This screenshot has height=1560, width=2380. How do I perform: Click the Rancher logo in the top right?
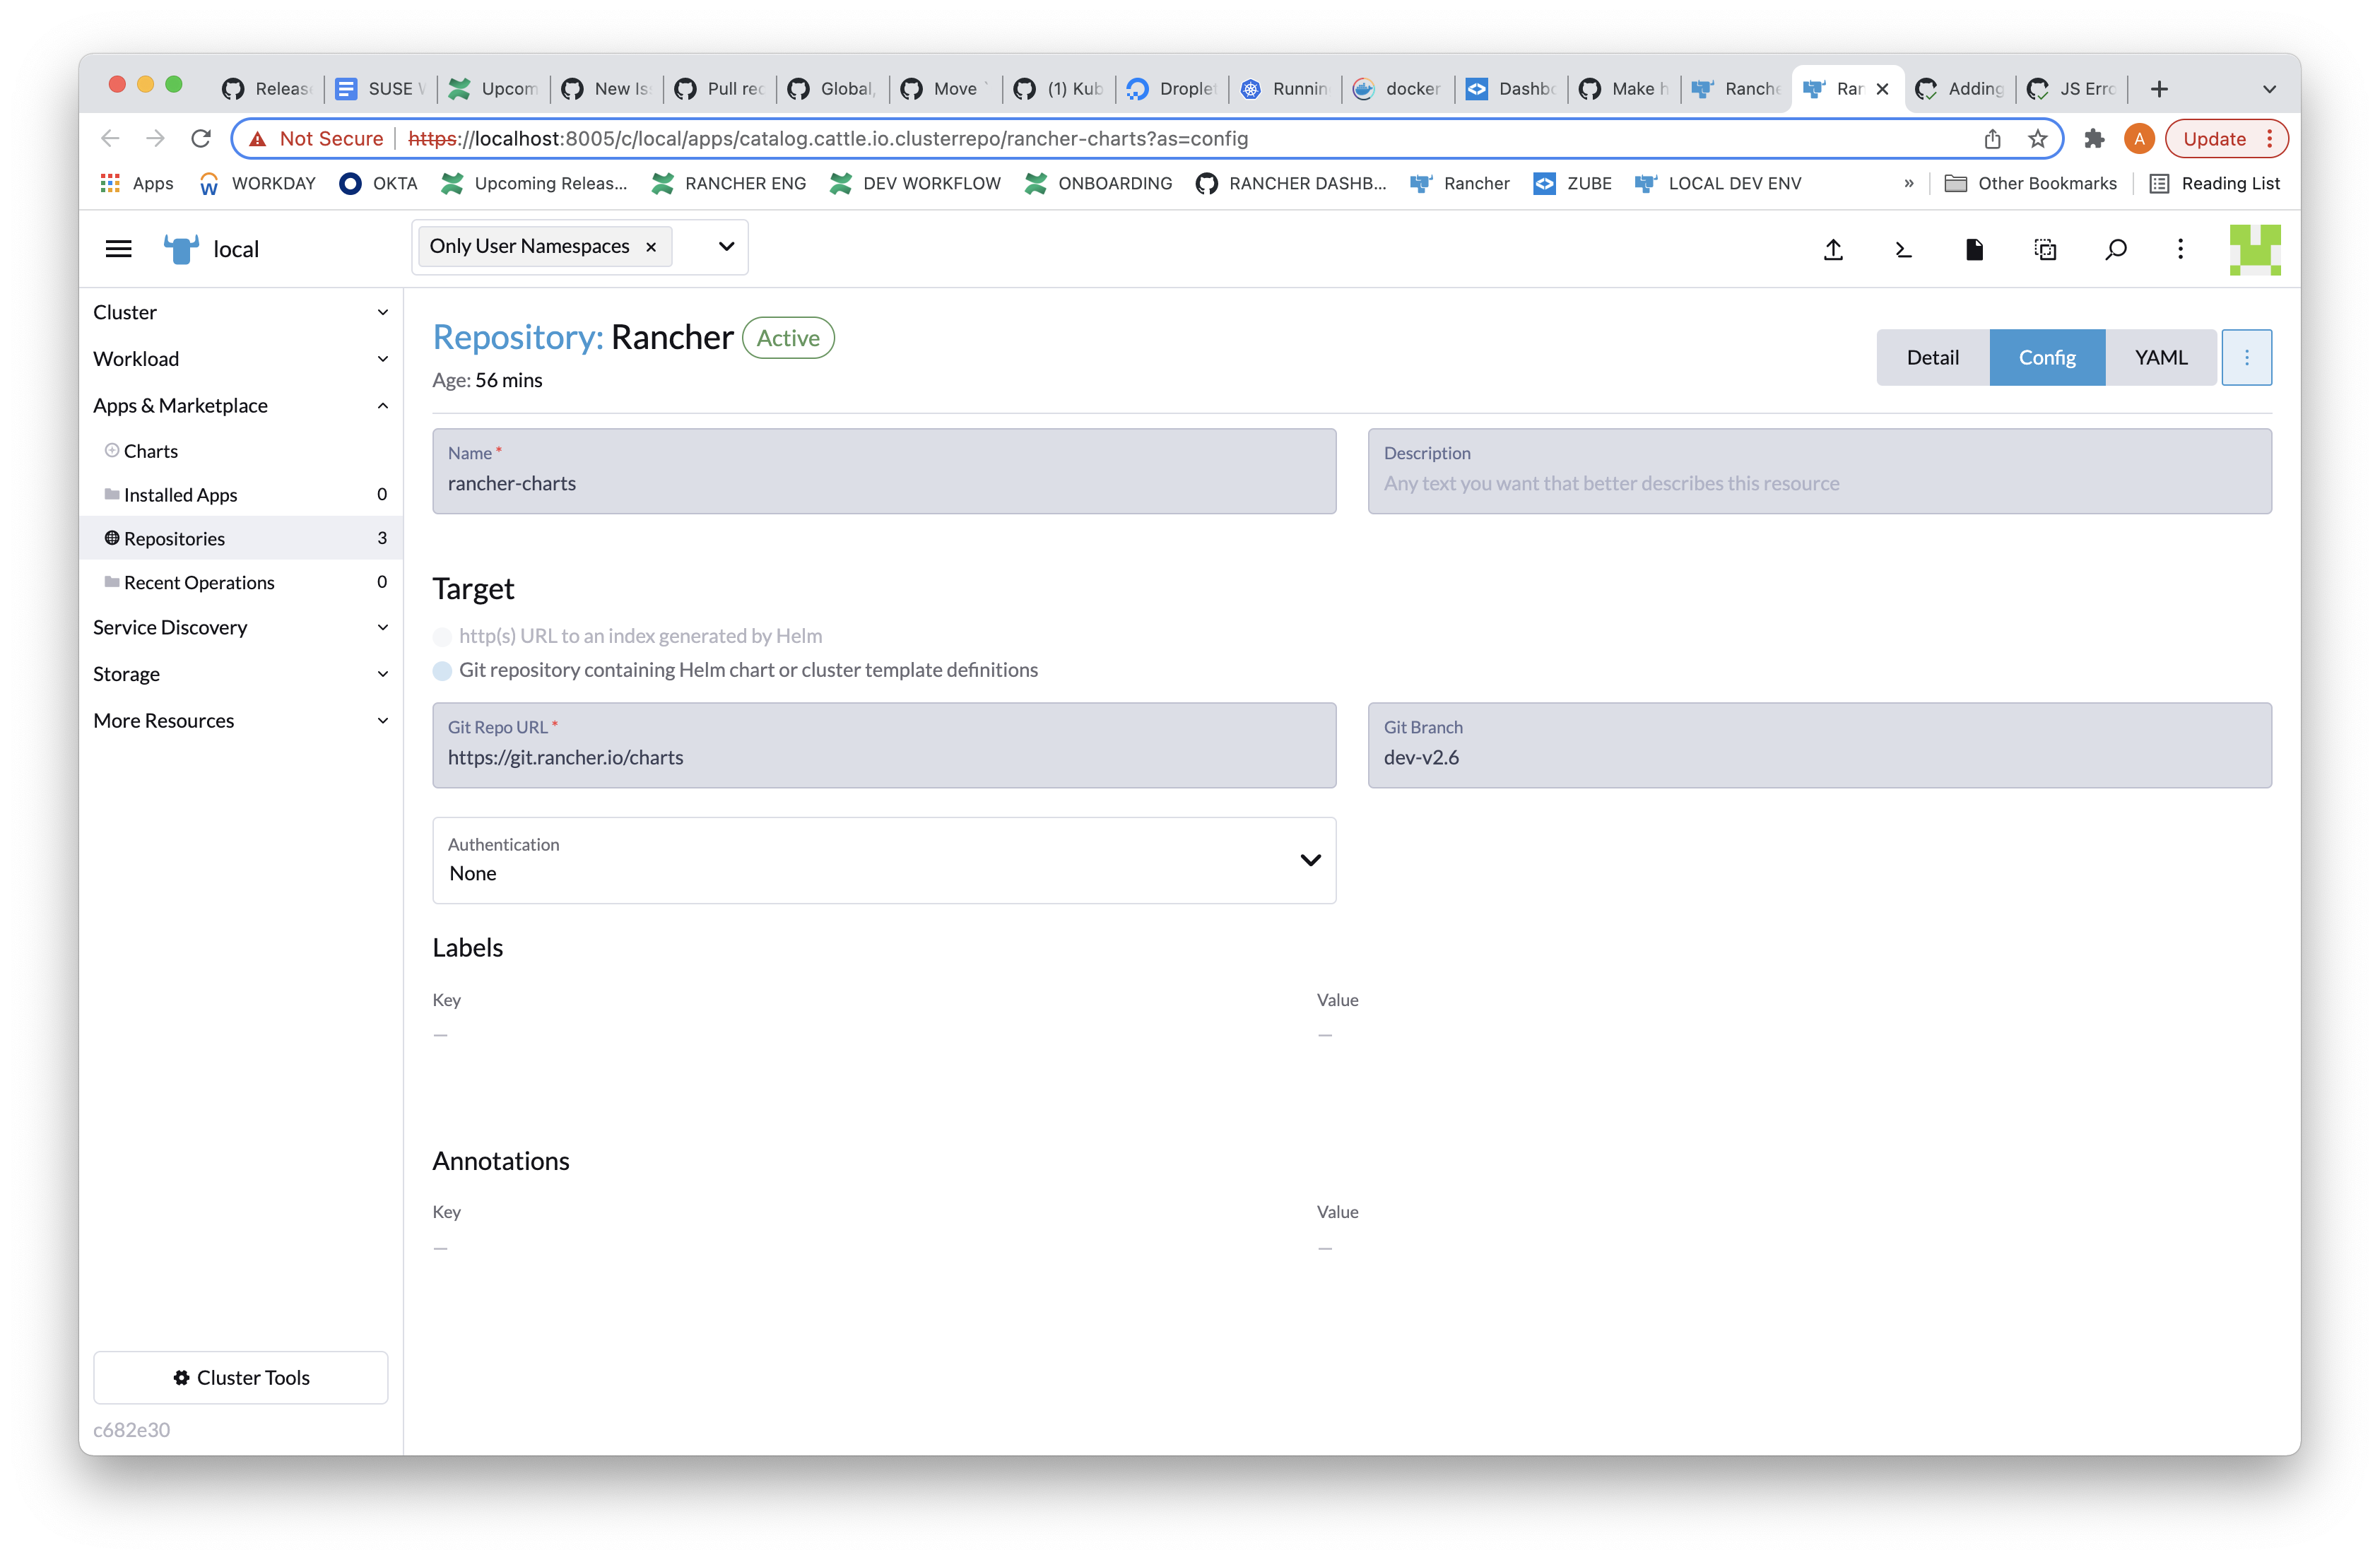click(2255, 249)
